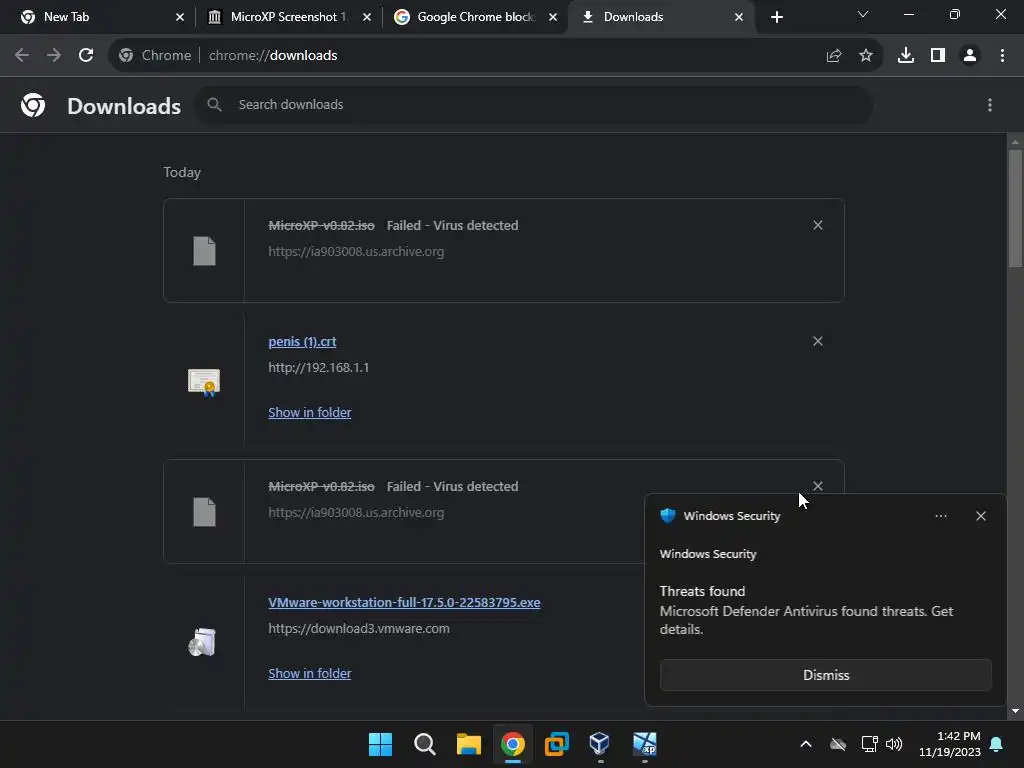Open the tab search chevron
The width and height of the screenshot is (1024, 768).
click(x=863, y=14)
